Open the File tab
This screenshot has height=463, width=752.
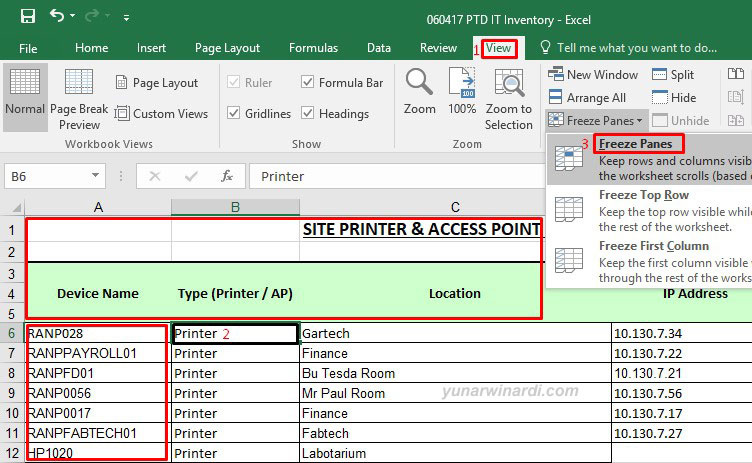click(x=28, y=48)
